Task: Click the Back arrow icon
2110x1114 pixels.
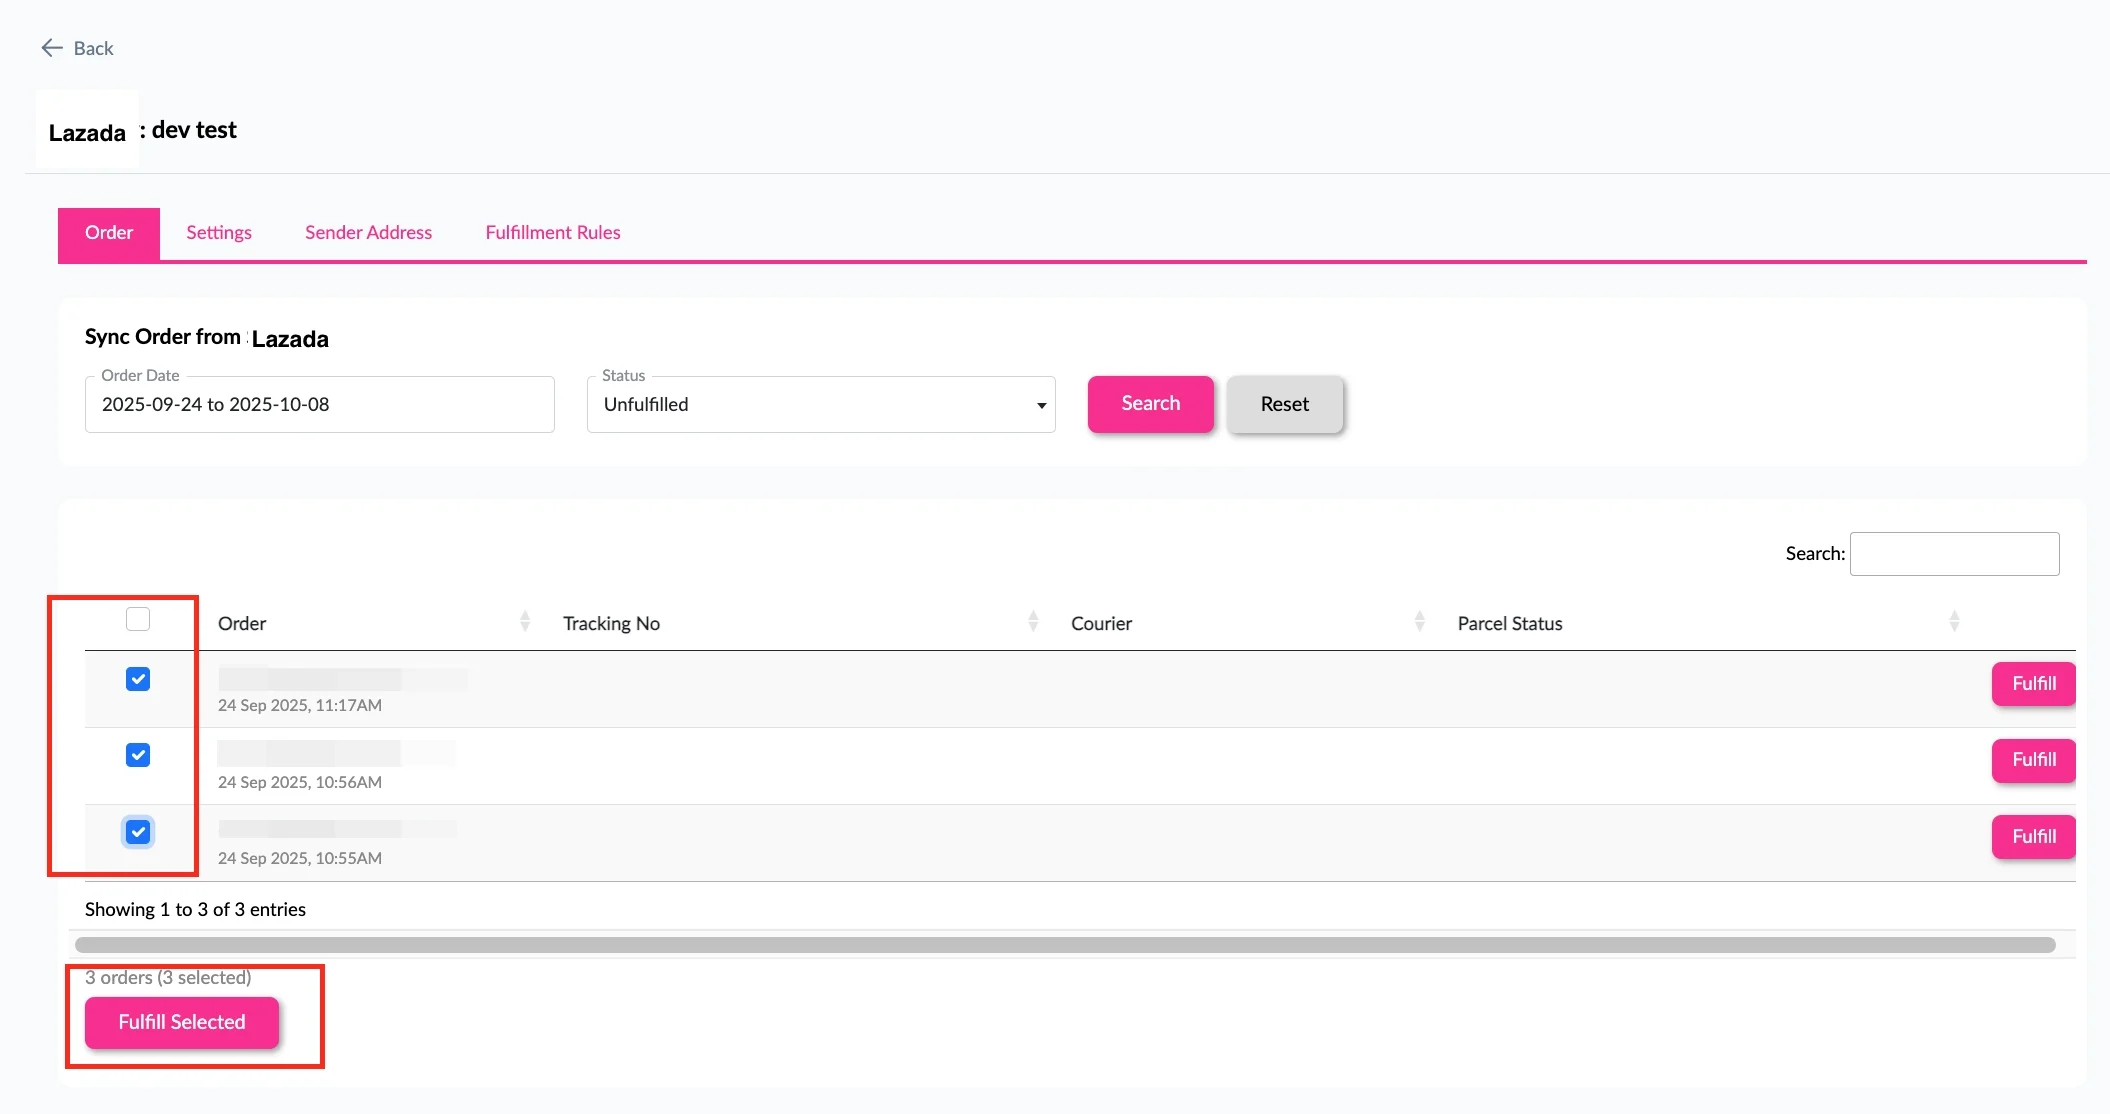Action: [x=52, y=48]
